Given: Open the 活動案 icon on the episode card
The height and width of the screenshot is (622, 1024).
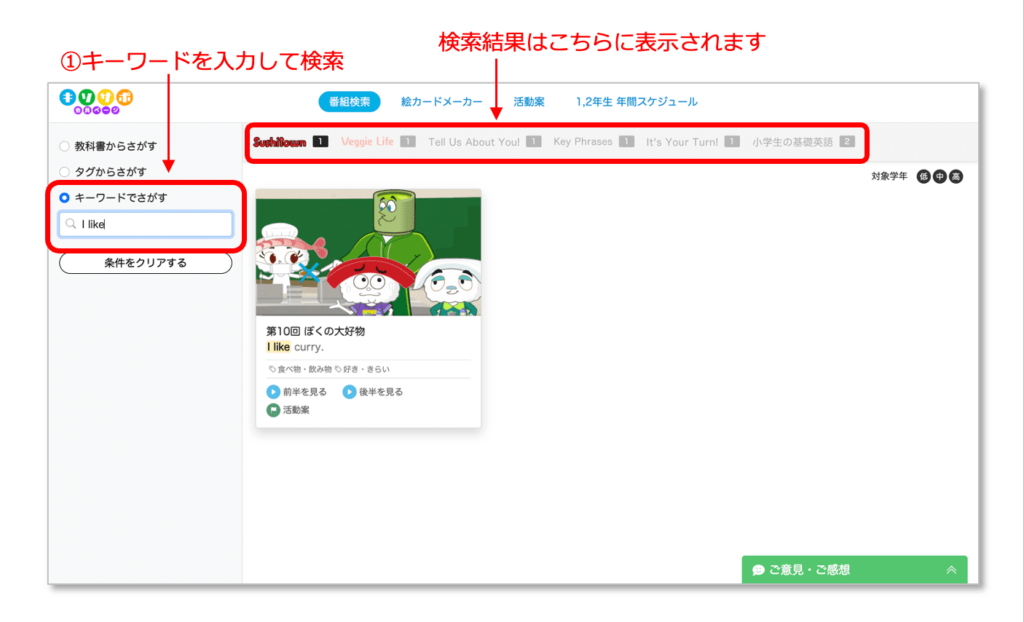Looking at the screenshot, I should [x=272, y=409].
